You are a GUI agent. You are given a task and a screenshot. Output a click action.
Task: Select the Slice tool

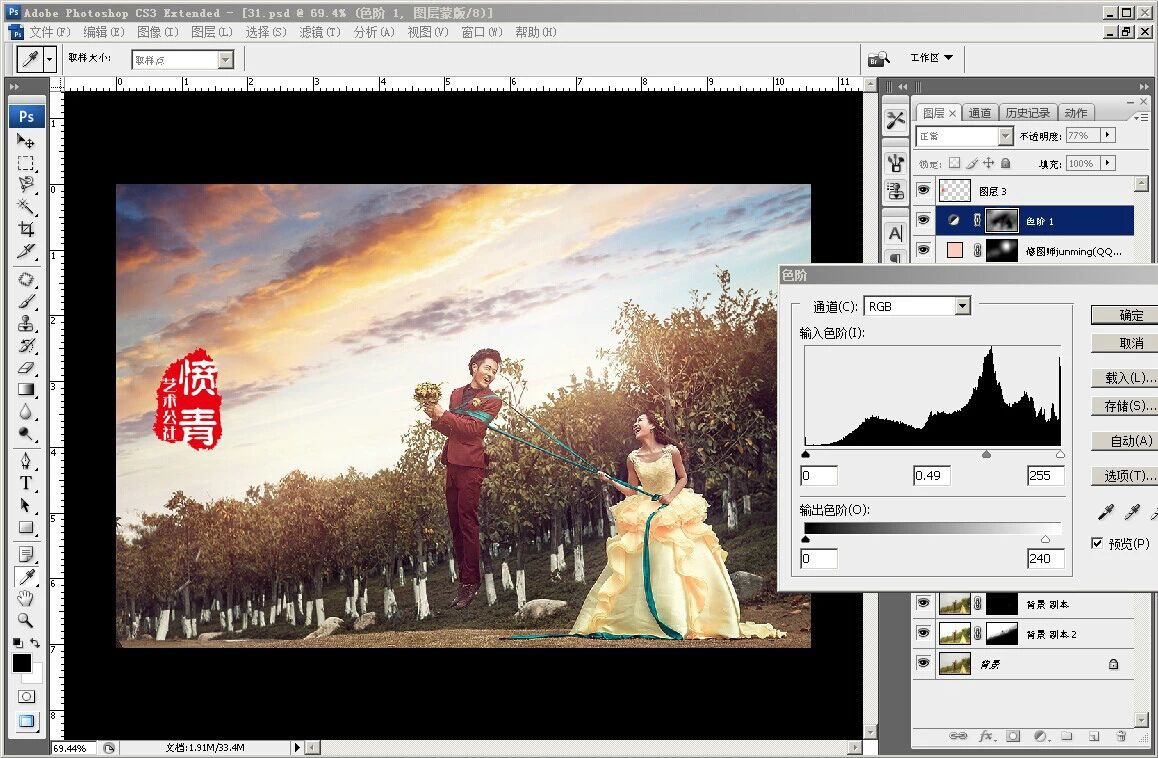[26, 251]
